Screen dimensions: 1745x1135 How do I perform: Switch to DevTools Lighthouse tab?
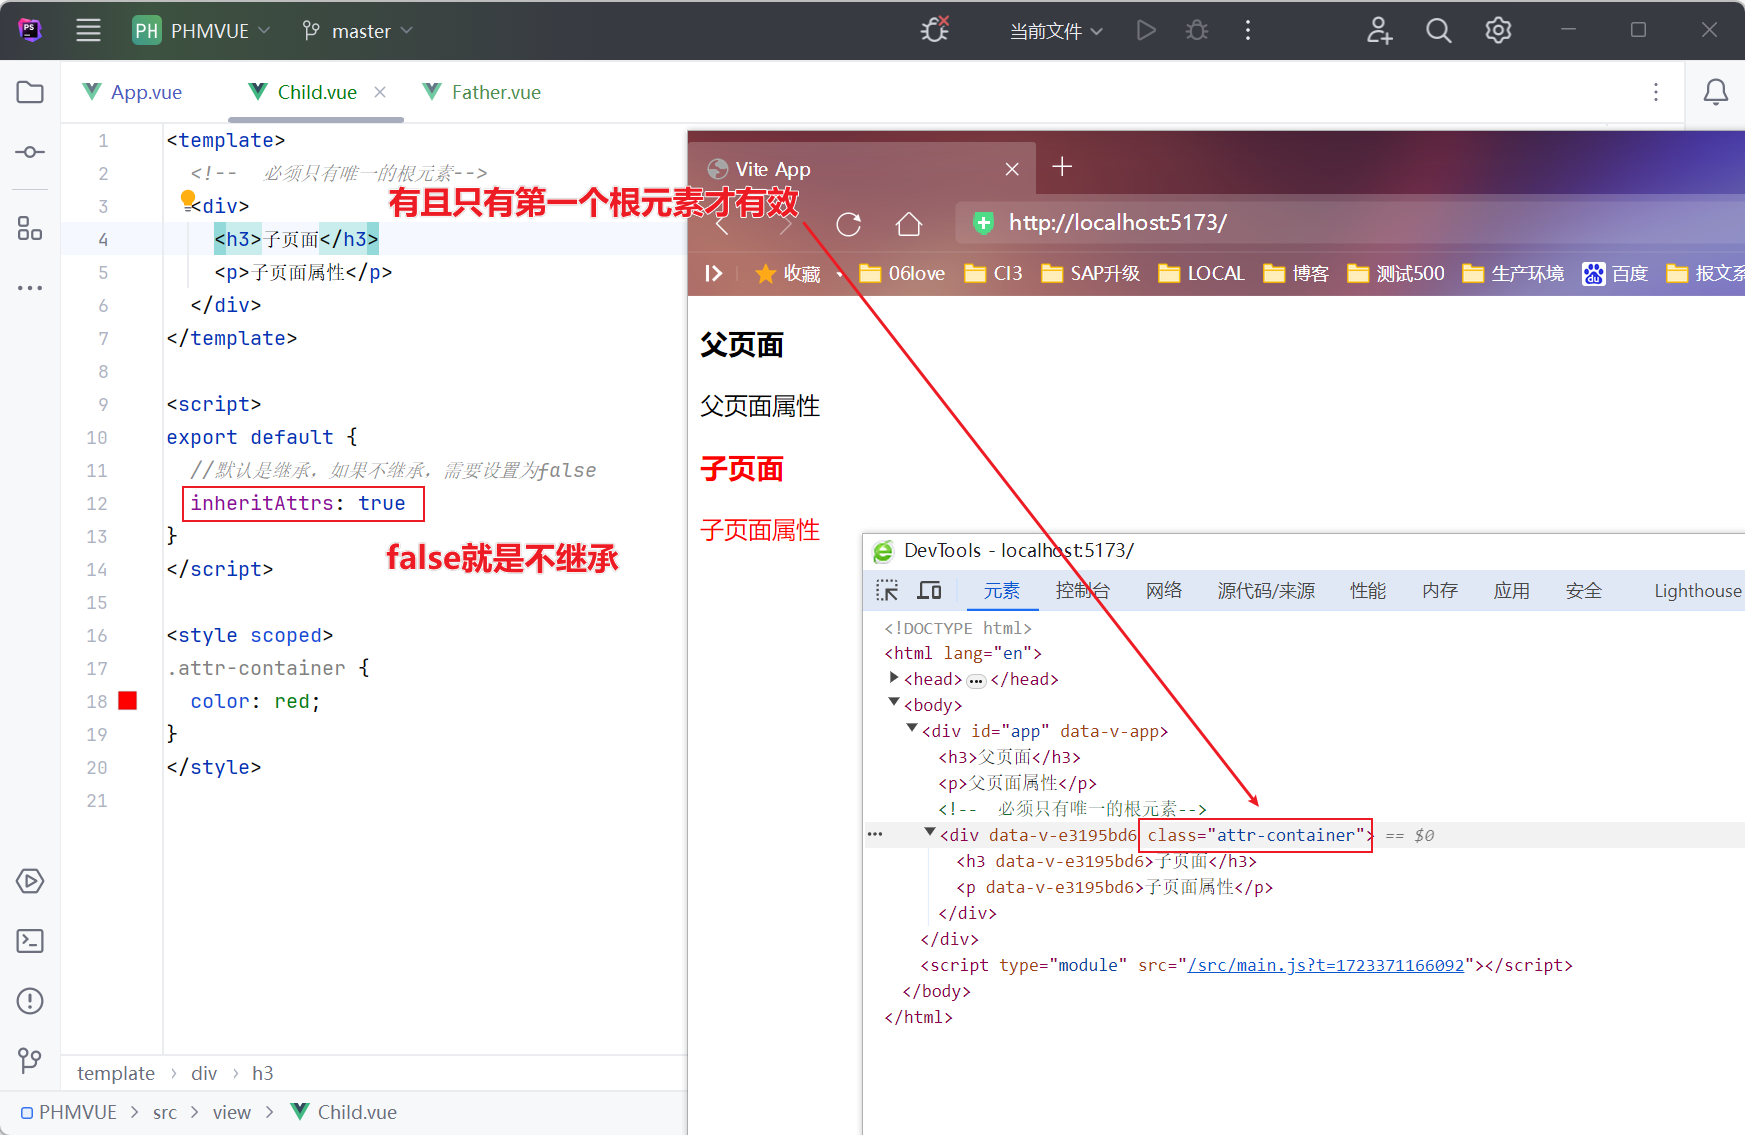[1697, 590]
